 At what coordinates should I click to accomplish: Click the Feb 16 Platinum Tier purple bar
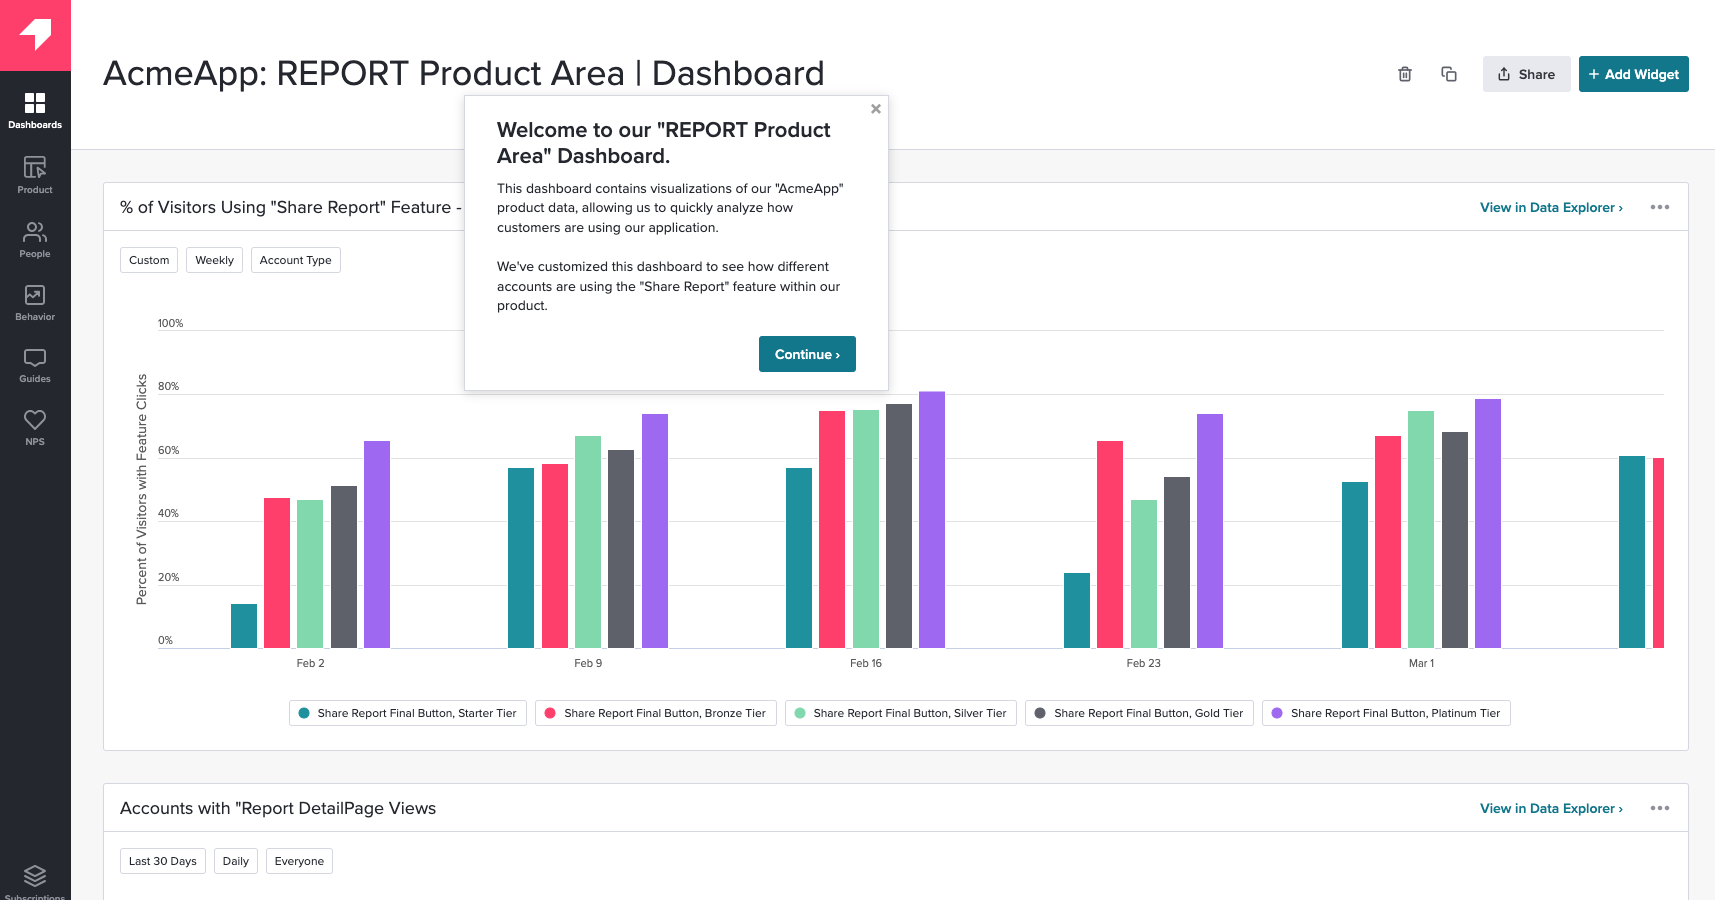point(932,520)
